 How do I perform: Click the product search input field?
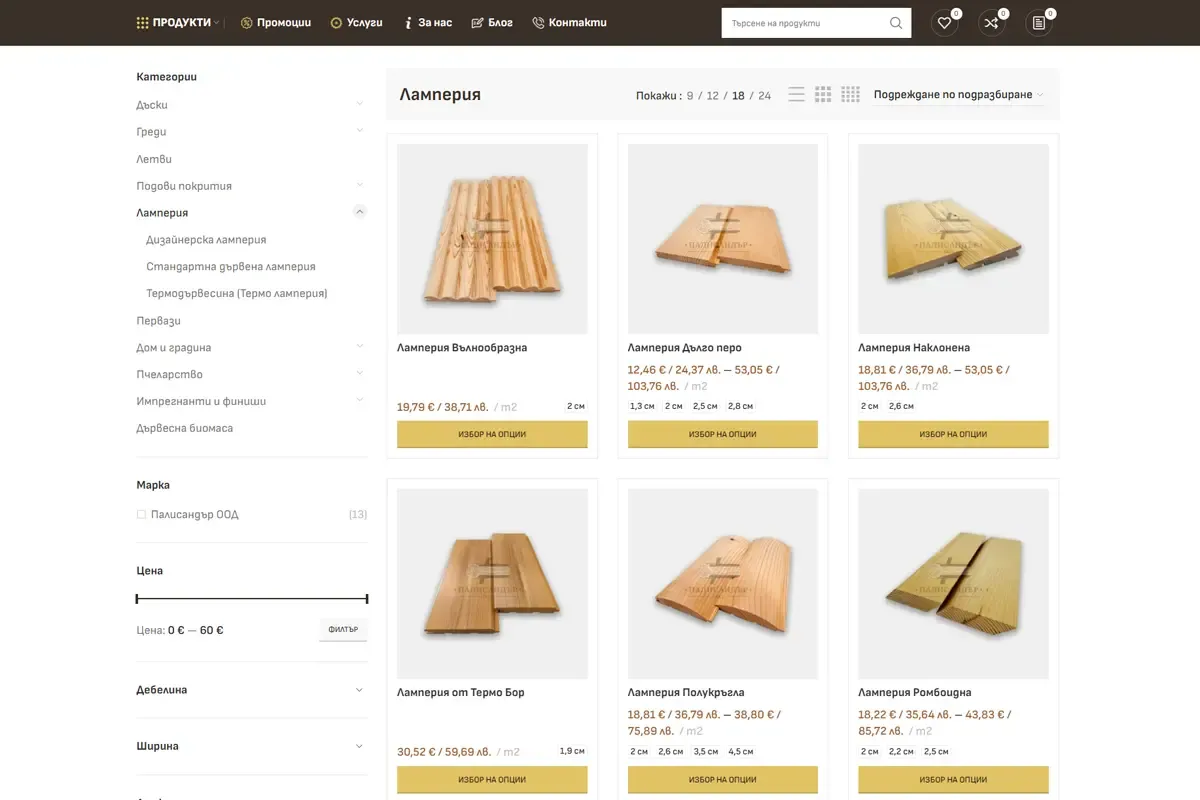[x=803, y=23]
